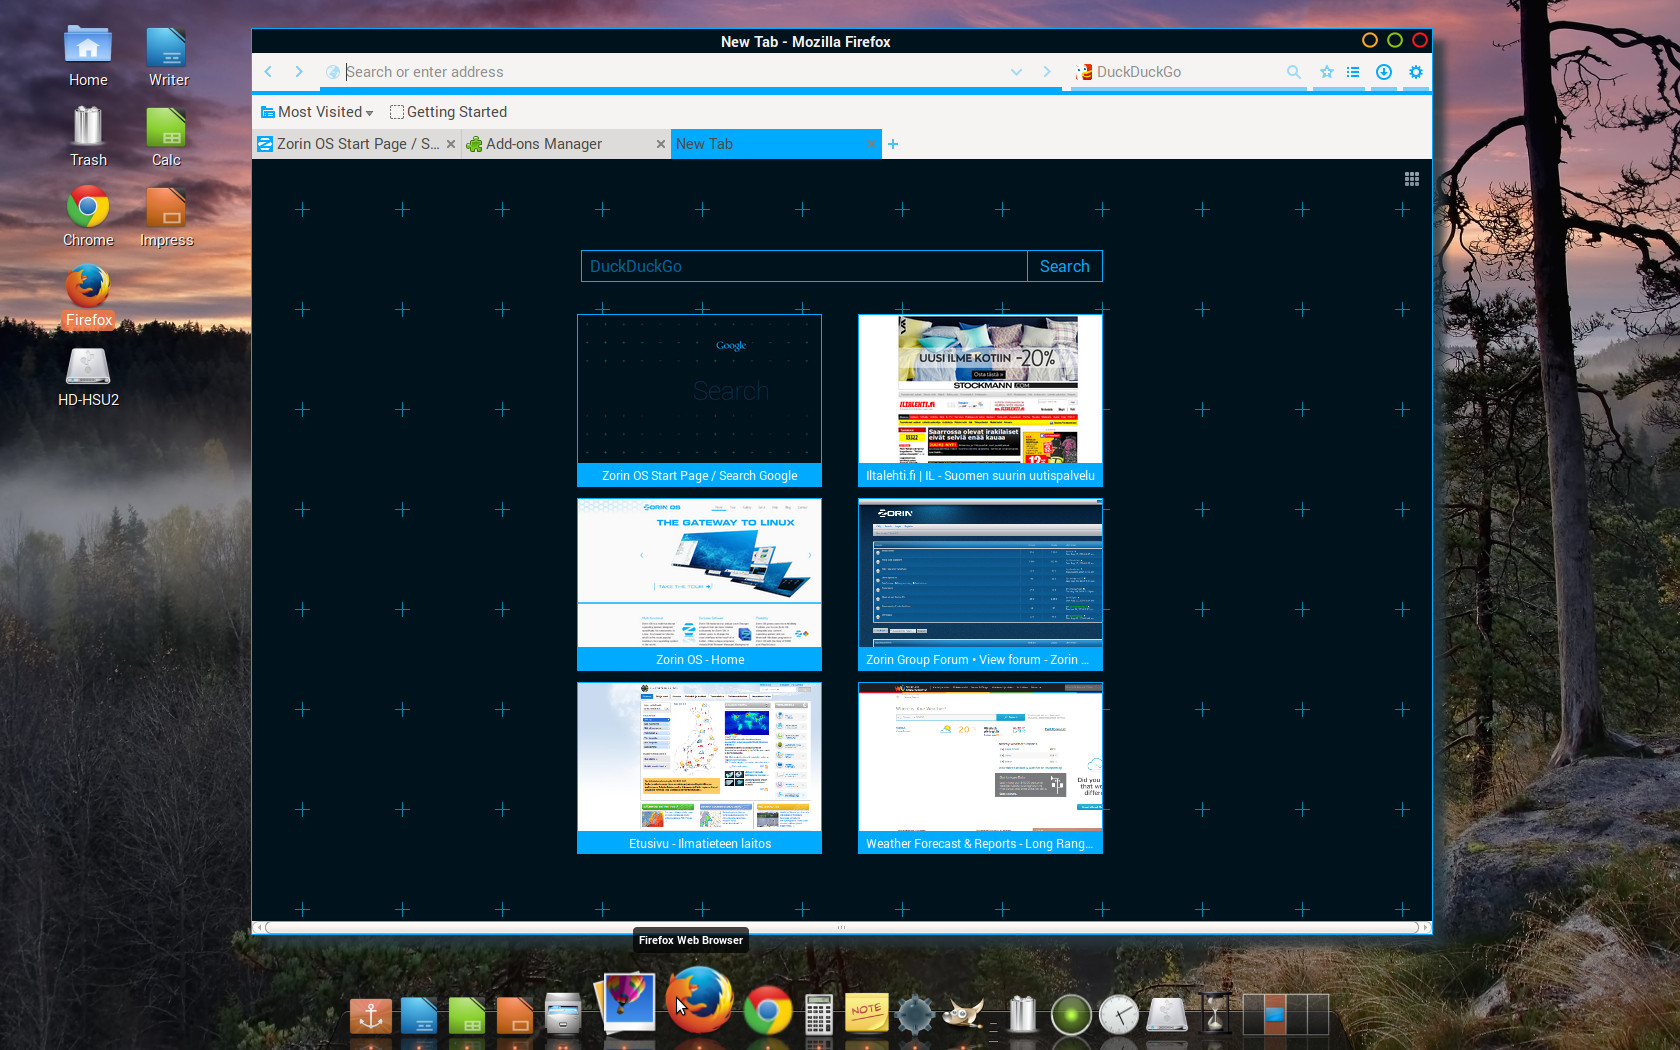1680x1050 pixels.
Task: Click the magnifier icon in search bar
Action: pos(1293,72)
